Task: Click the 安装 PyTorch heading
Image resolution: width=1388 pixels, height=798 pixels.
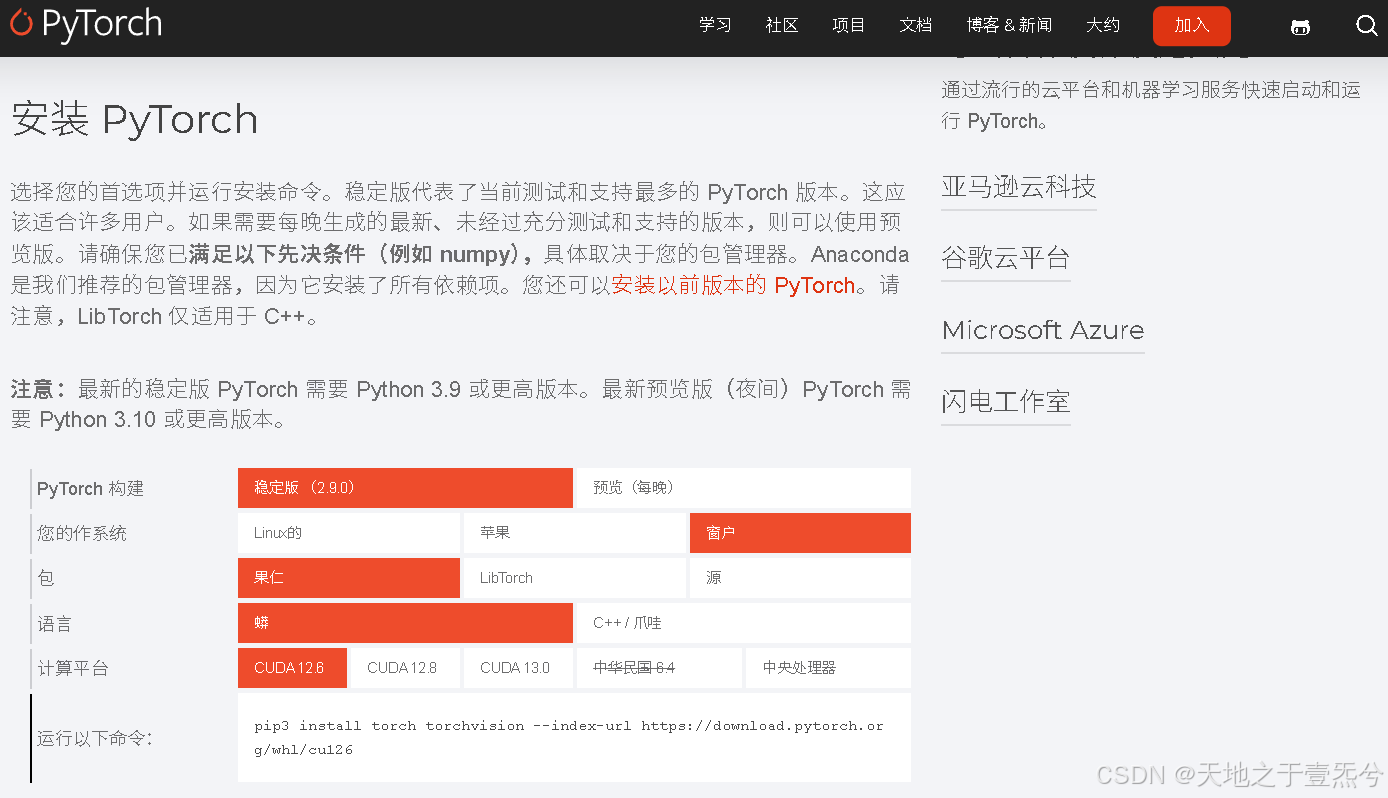Action: (134, 120)
